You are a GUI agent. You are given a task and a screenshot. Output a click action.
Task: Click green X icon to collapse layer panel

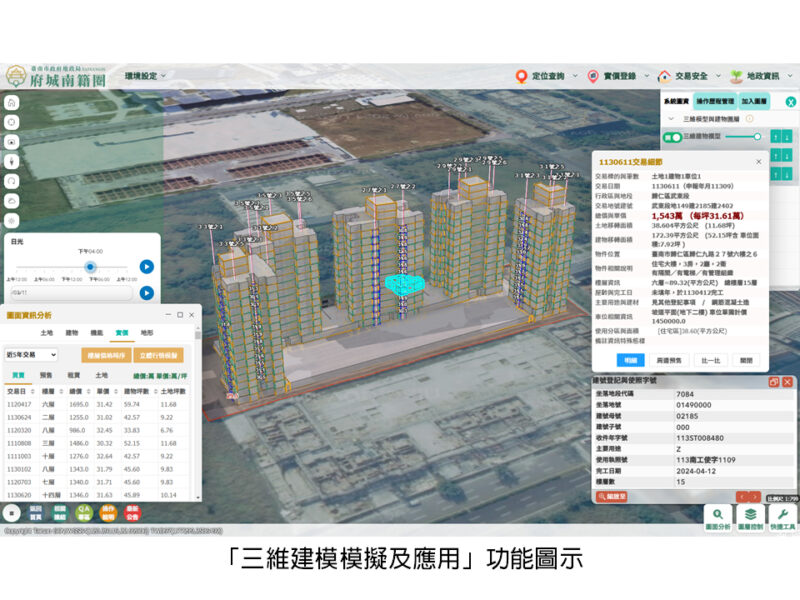789,102
